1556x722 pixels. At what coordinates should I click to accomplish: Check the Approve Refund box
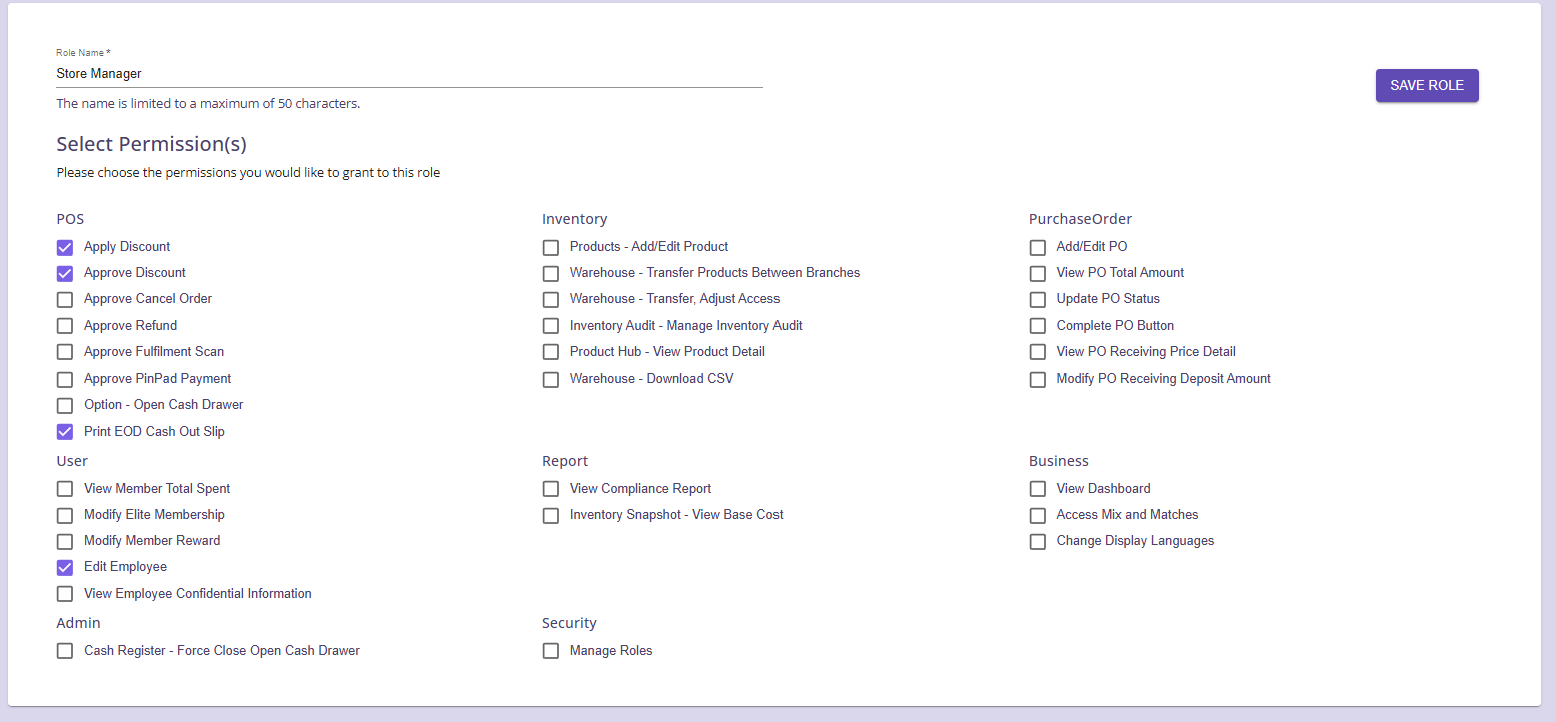pyautogui.click(x=65, y=326)
